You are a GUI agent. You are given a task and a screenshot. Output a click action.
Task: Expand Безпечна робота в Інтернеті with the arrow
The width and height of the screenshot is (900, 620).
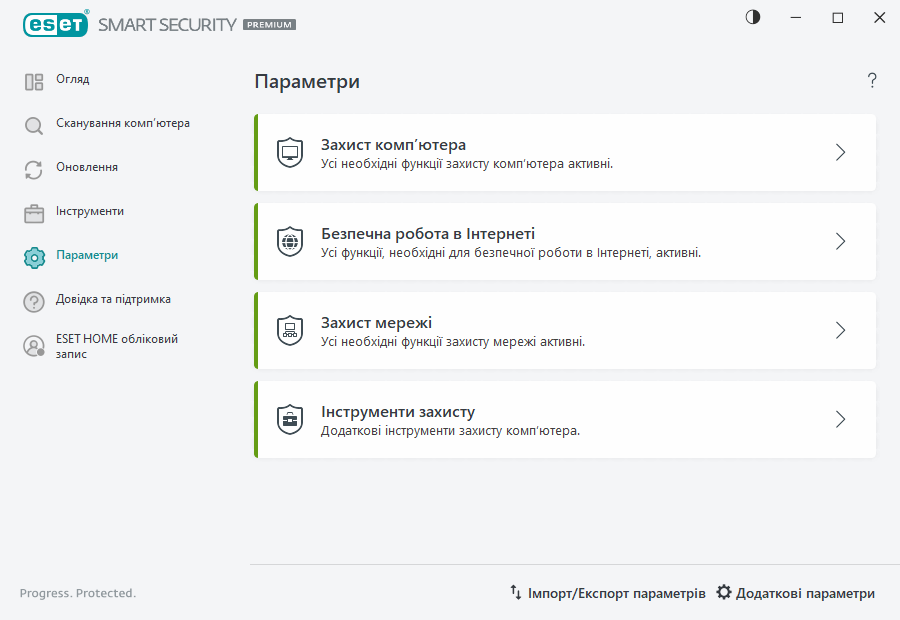840,240
